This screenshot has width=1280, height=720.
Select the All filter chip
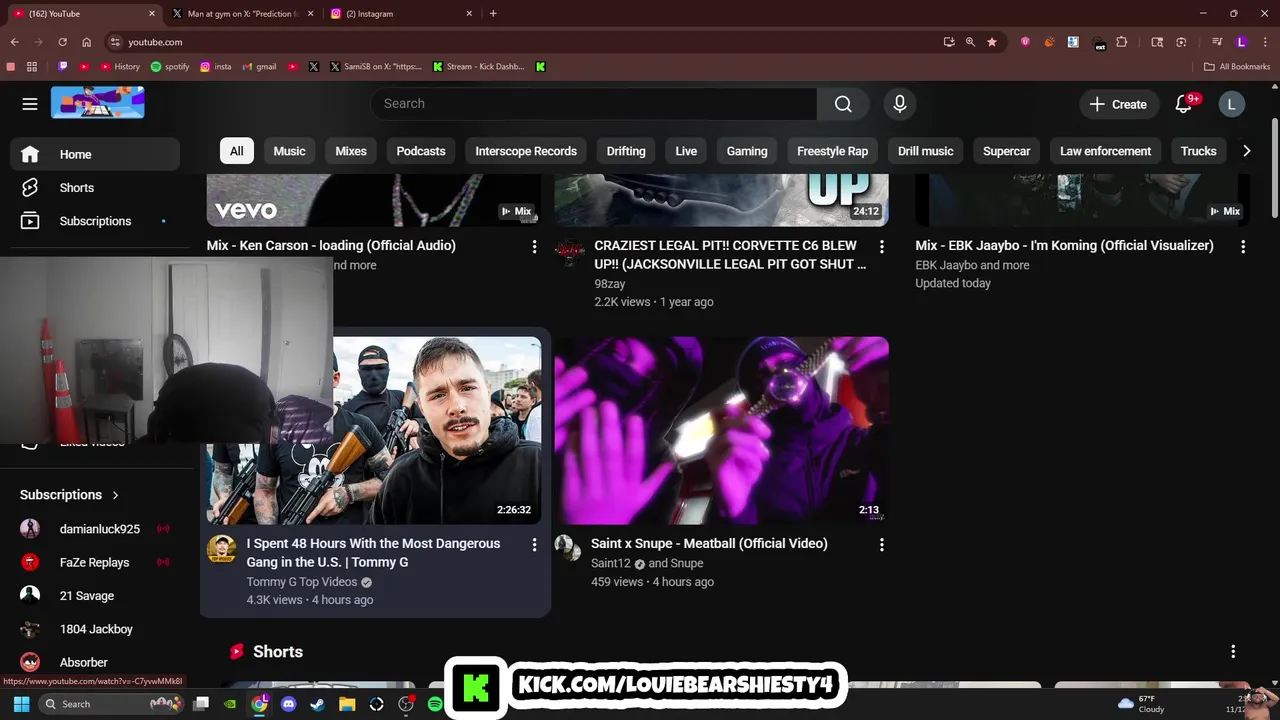point(236,151)
